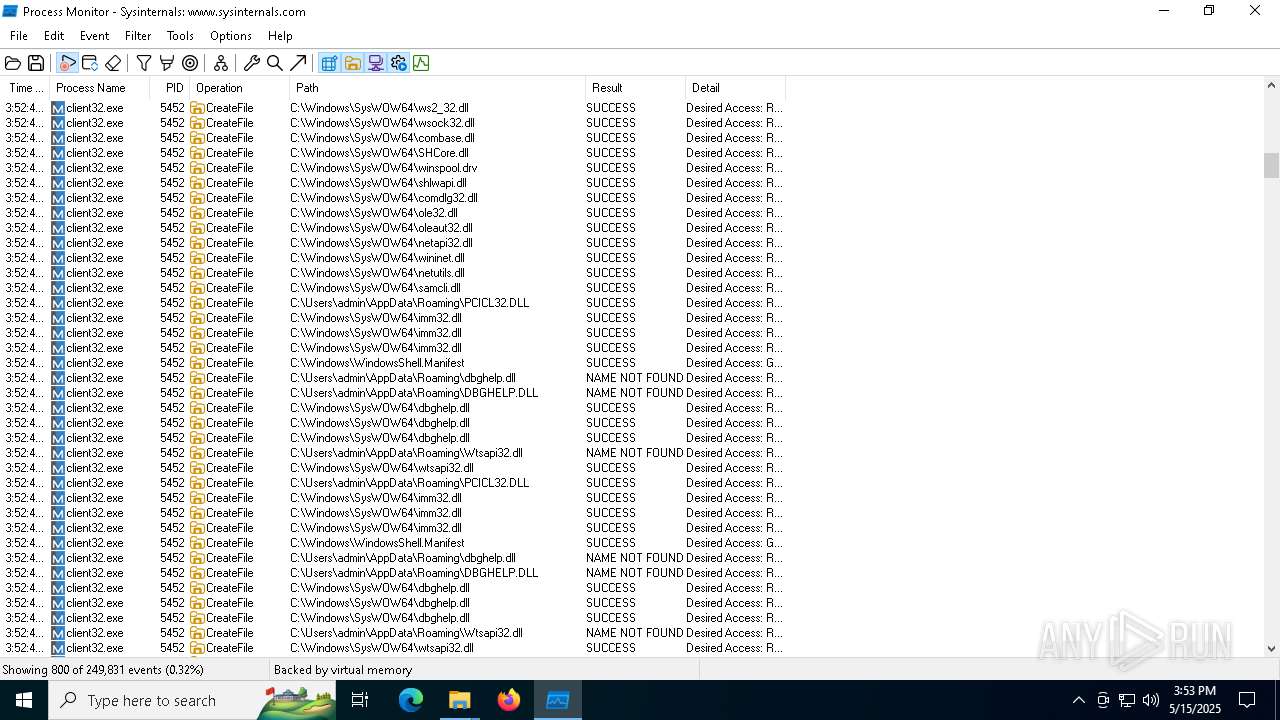The image size is (1280, 720).
Task: Click the Jump To arrow icon
Action: point(298,63)
